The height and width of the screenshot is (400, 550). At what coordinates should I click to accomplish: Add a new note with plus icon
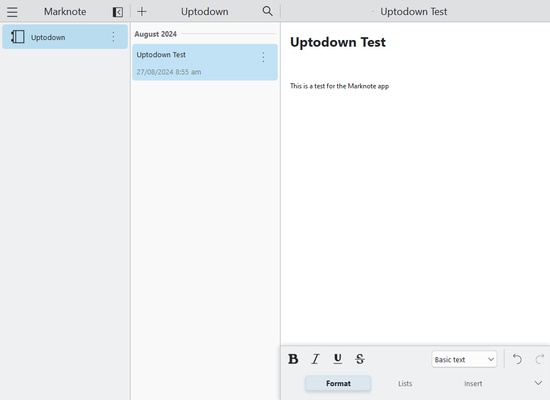pyautogui.click(x=142, y=12)
